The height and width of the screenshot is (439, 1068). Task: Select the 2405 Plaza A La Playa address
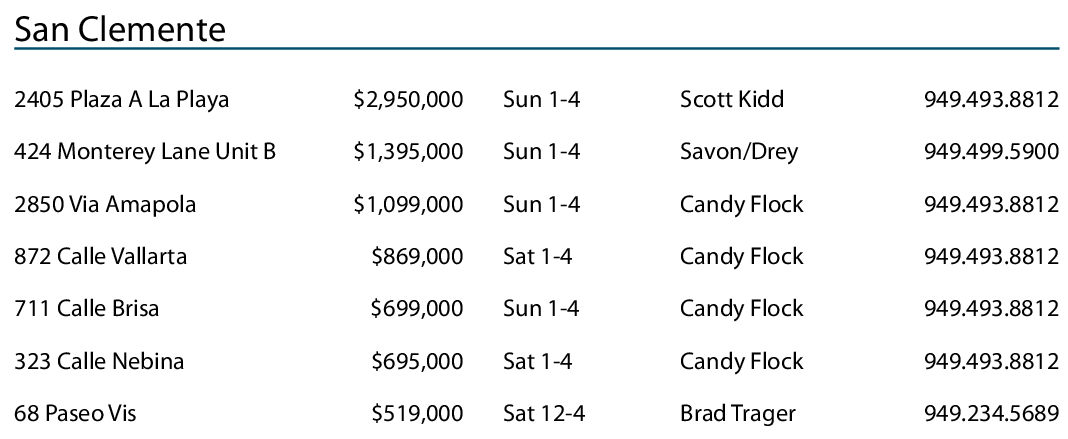coord(122,100)
